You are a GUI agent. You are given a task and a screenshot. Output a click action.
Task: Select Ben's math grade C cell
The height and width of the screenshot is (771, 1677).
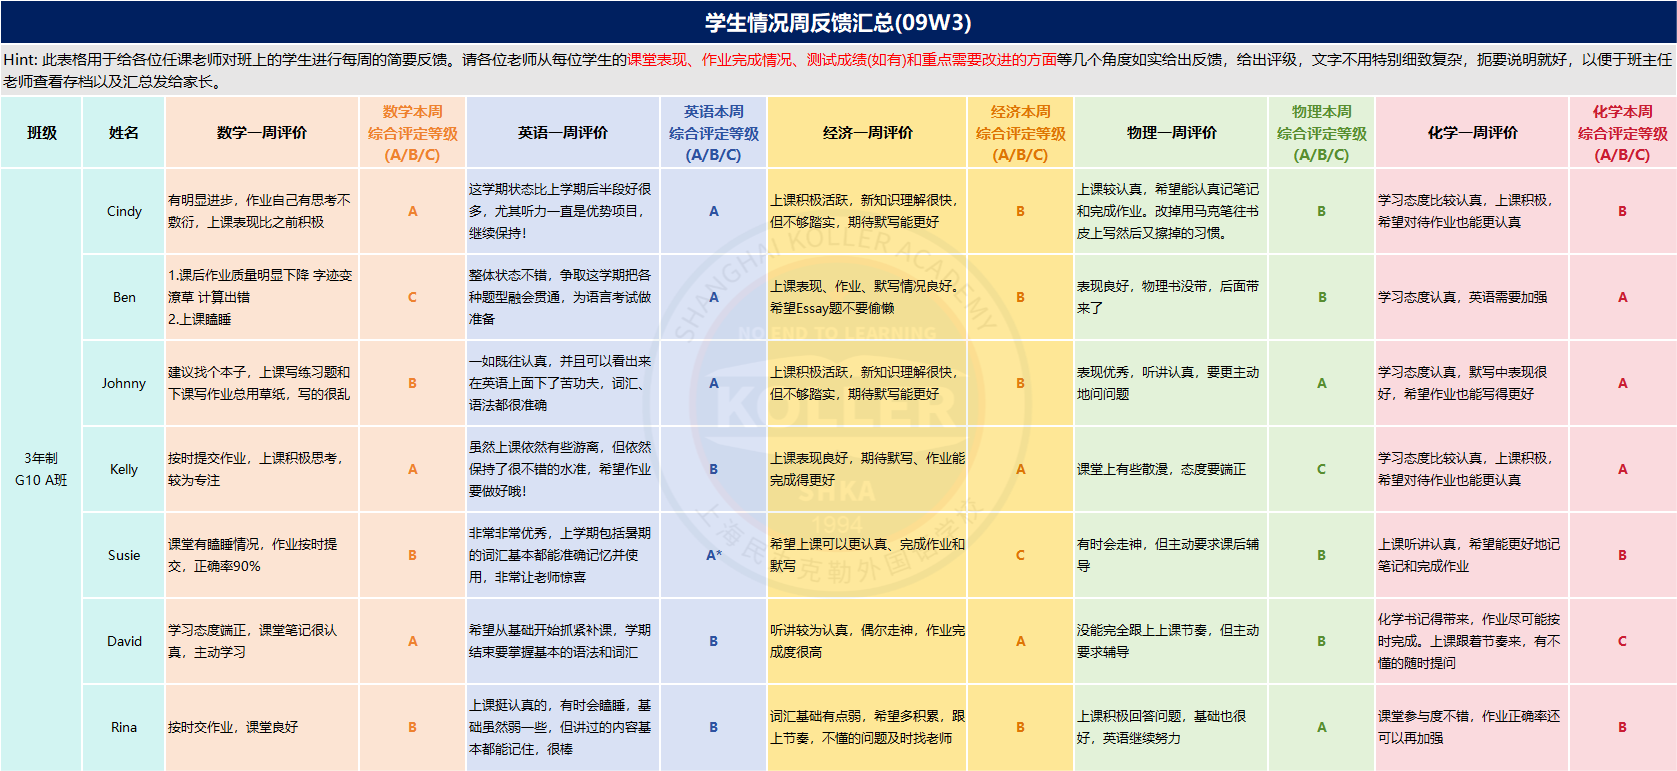[412, 297]
